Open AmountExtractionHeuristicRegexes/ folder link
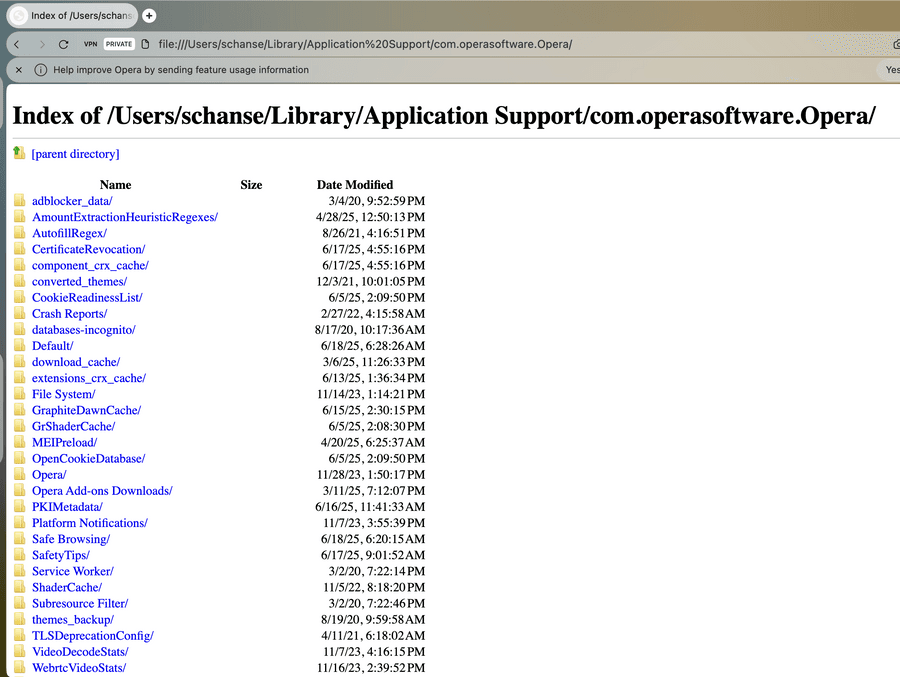 (x=125, y=217)
